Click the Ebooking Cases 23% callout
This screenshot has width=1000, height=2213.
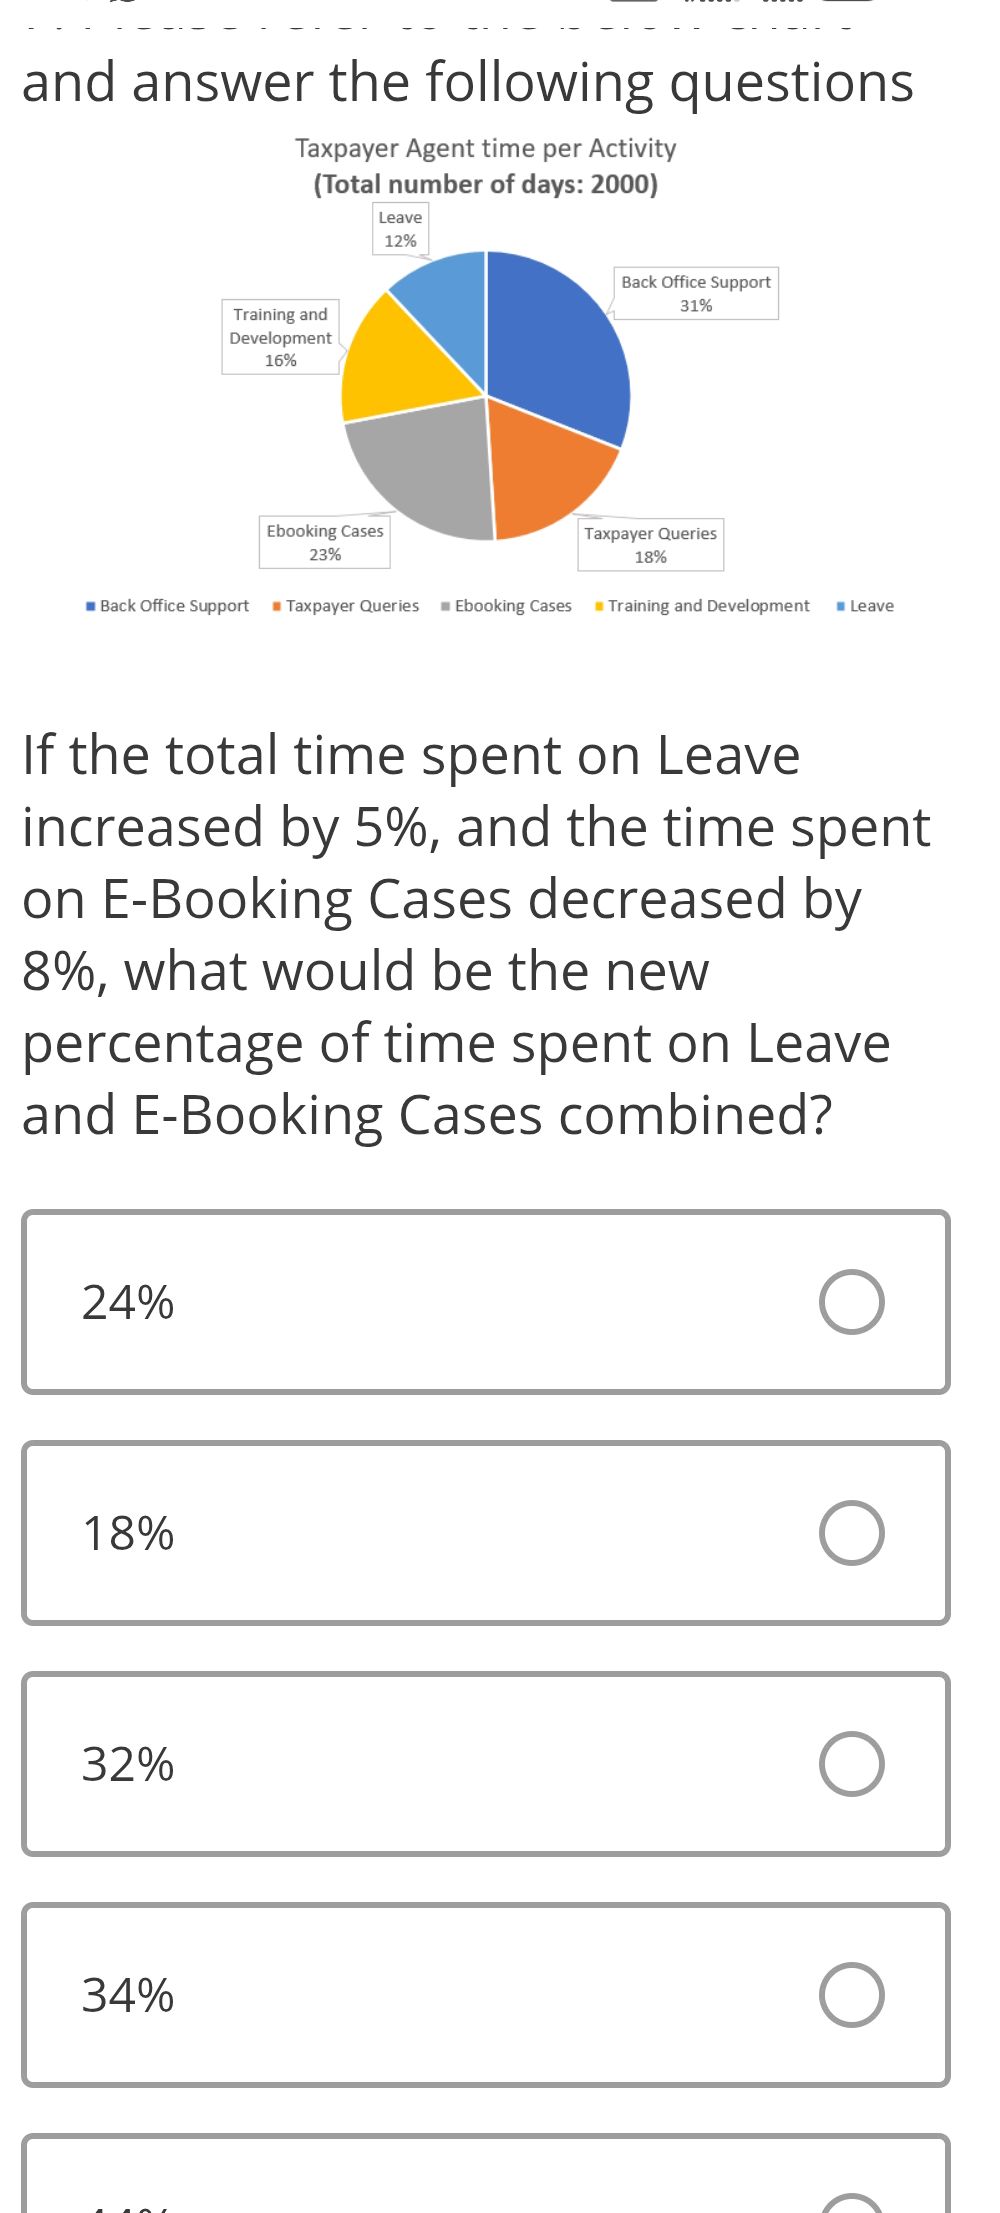point(325,543)
